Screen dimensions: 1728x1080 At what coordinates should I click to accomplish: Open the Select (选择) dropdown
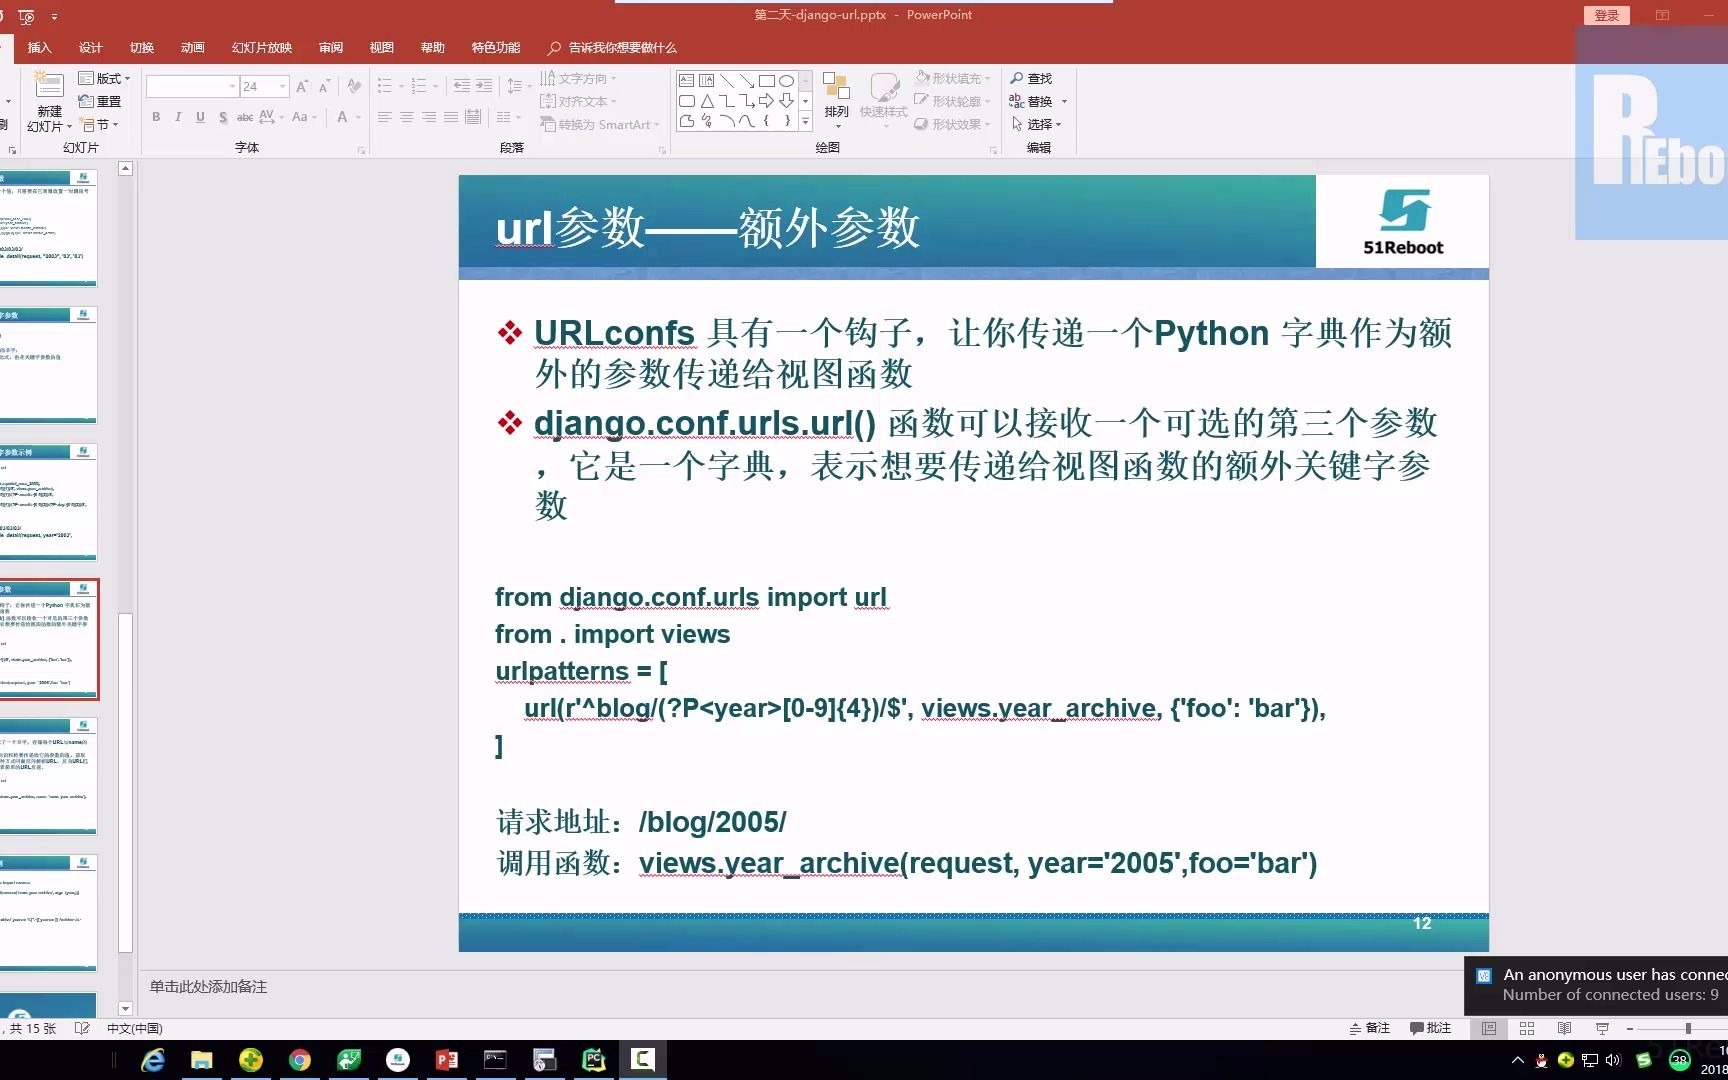(1036, 124)
